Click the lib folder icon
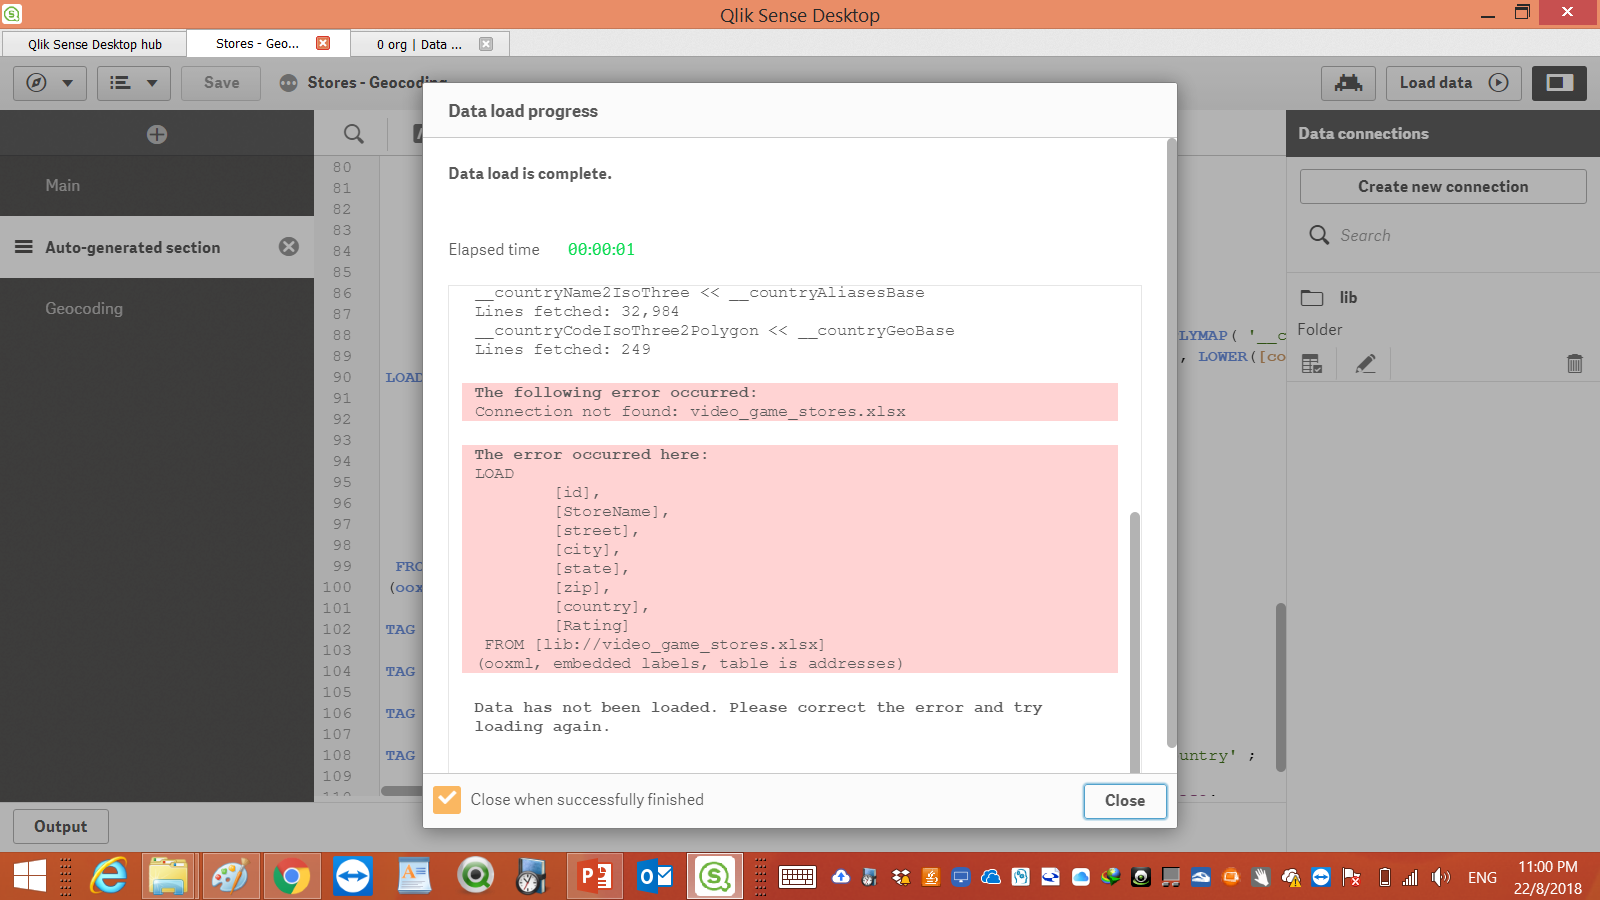 coord(1312,298)
